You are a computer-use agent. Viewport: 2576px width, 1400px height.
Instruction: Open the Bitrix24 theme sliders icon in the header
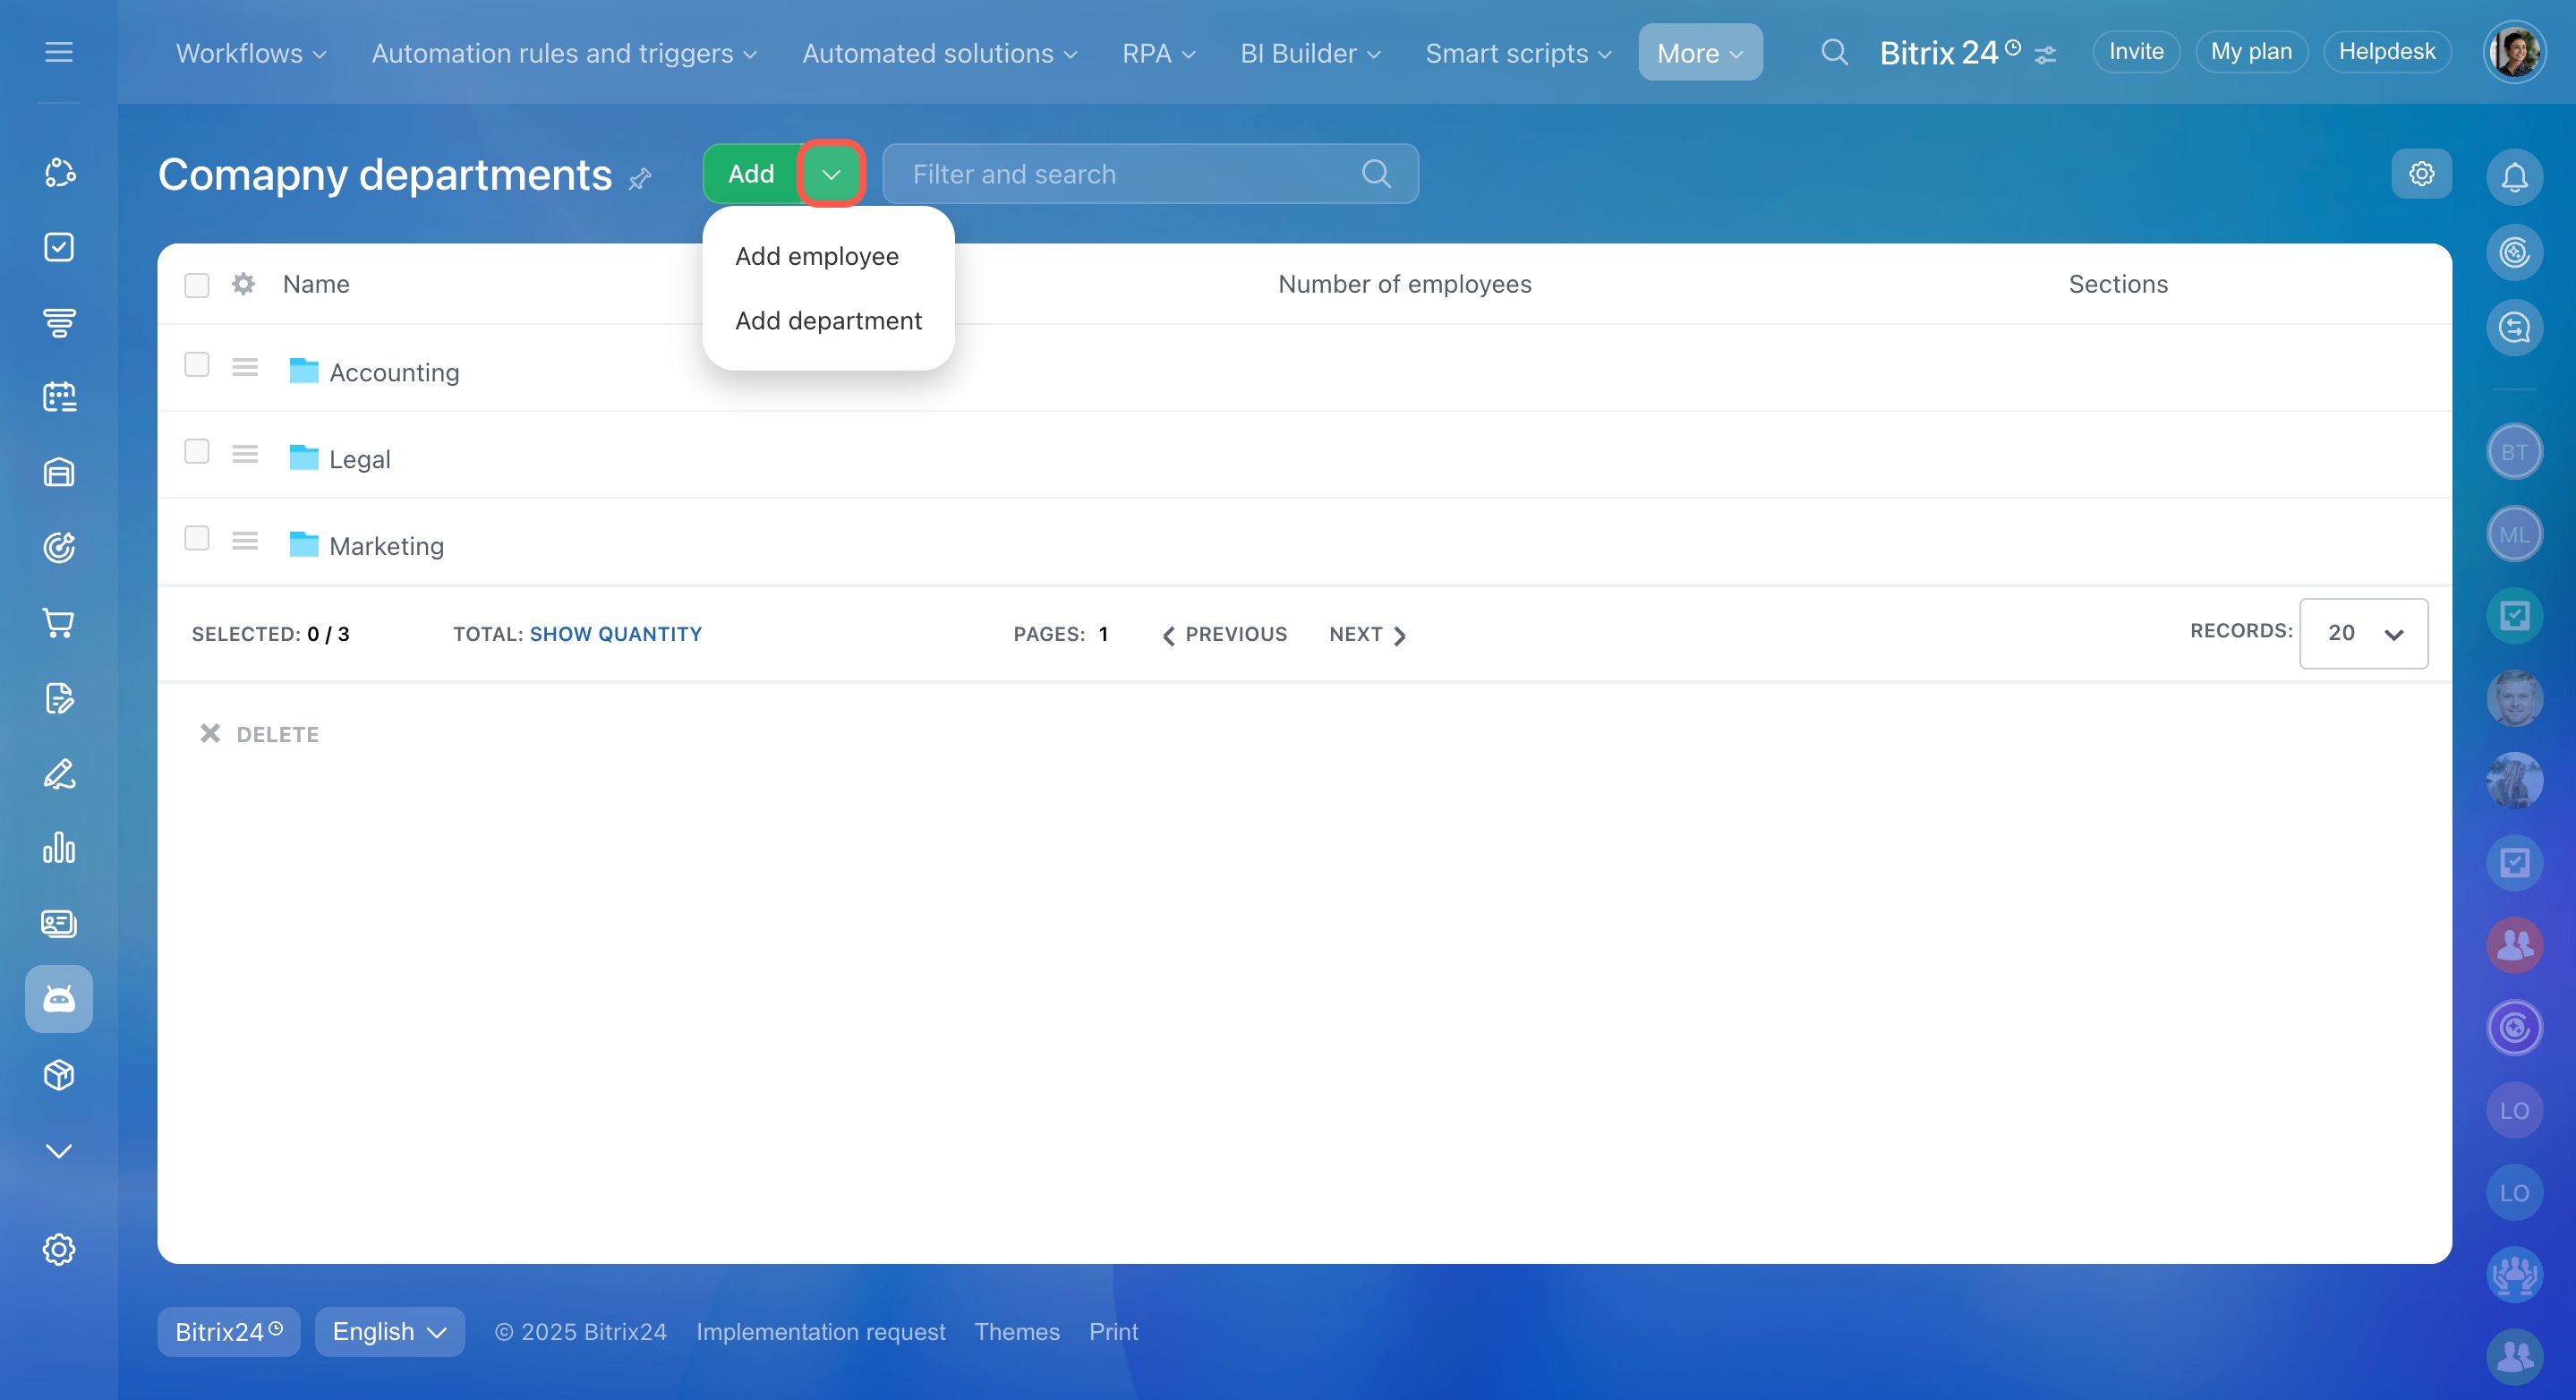[2045, 55]
